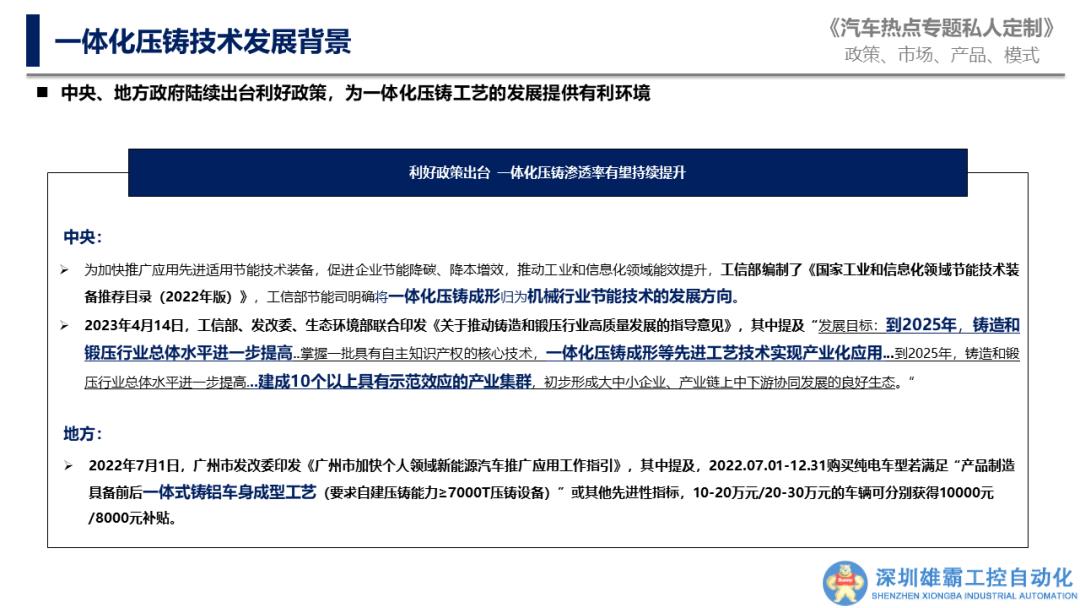This screenshot has width=1080, height=608.
Task: Click the Xiongba mascot logo icon
Action: click(x=845, y=582)
